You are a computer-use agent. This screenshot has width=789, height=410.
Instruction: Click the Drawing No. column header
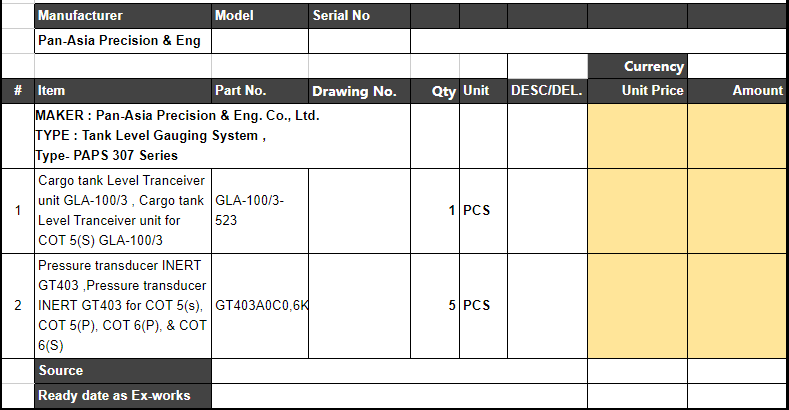(359, 91)
